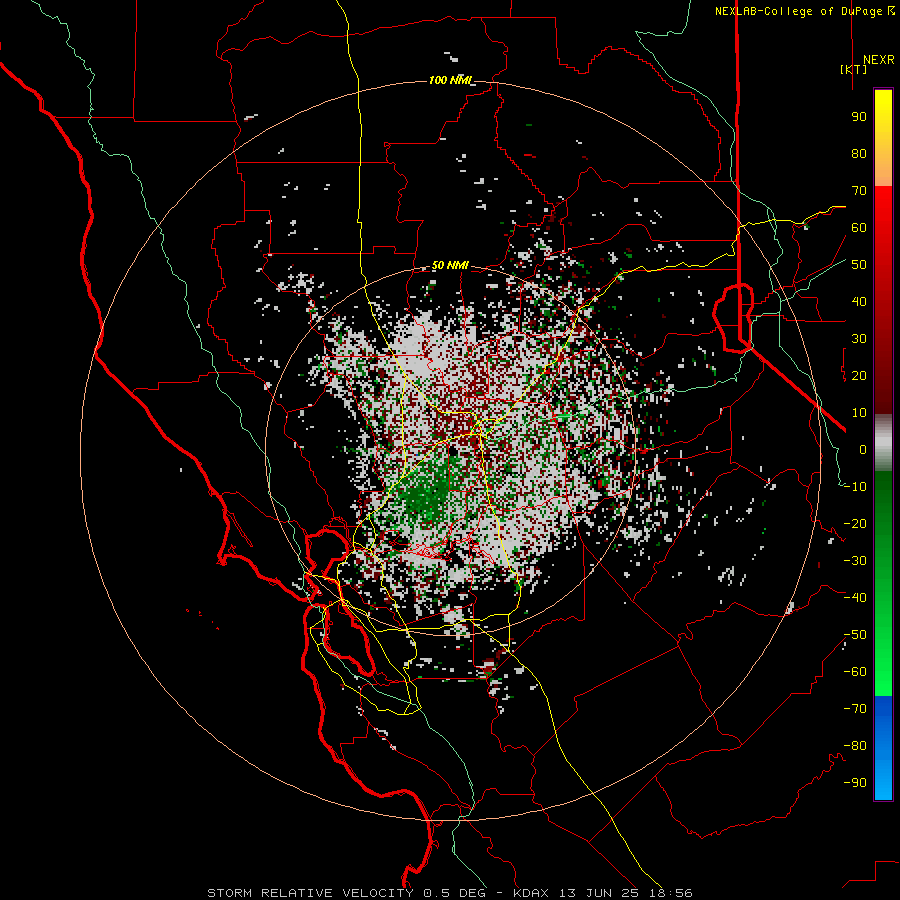Click the -10 scale value
Screen dimensions: 900x900
point(855,487)
